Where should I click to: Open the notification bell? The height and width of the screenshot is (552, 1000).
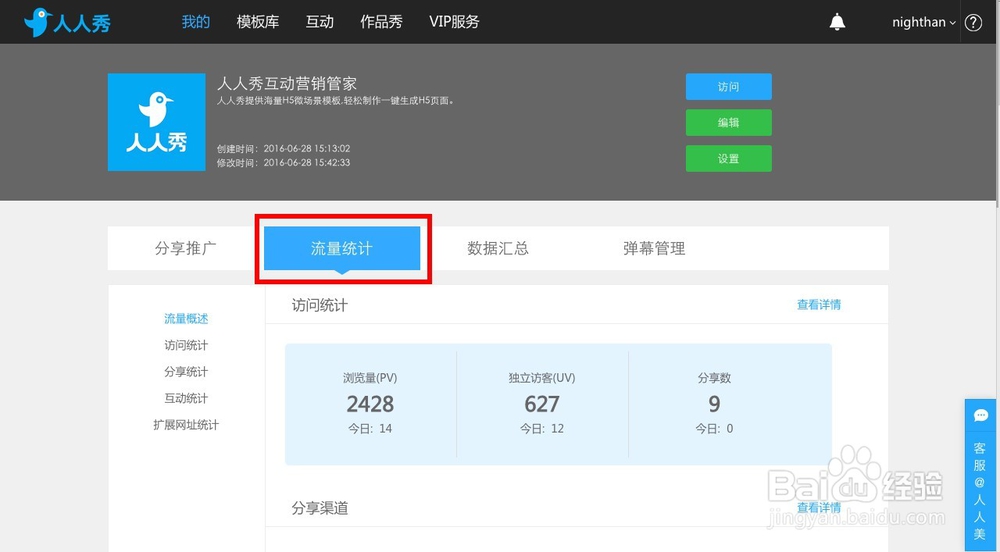pos(837,22)
